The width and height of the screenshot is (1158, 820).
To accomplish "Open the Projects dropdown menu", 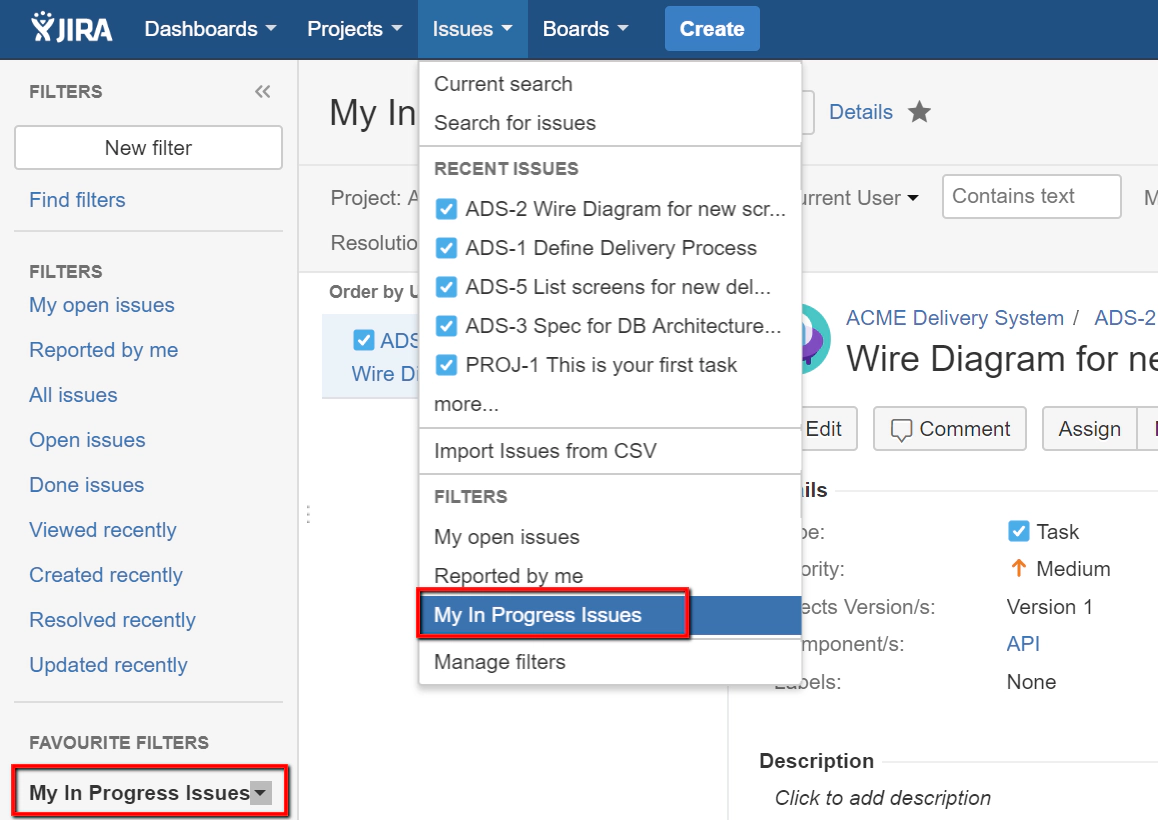I will point(354,29).
